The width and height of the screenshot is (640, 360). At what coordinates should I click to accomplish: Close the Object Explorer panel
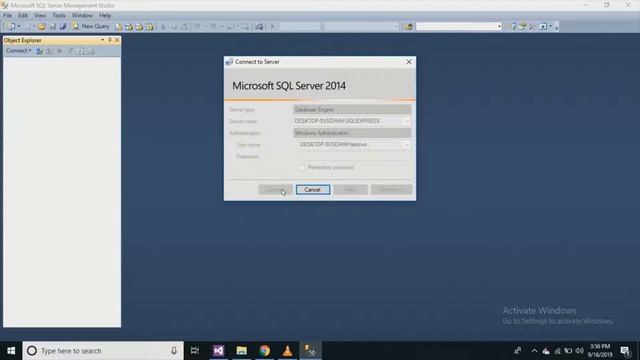(x=117, y=40)
